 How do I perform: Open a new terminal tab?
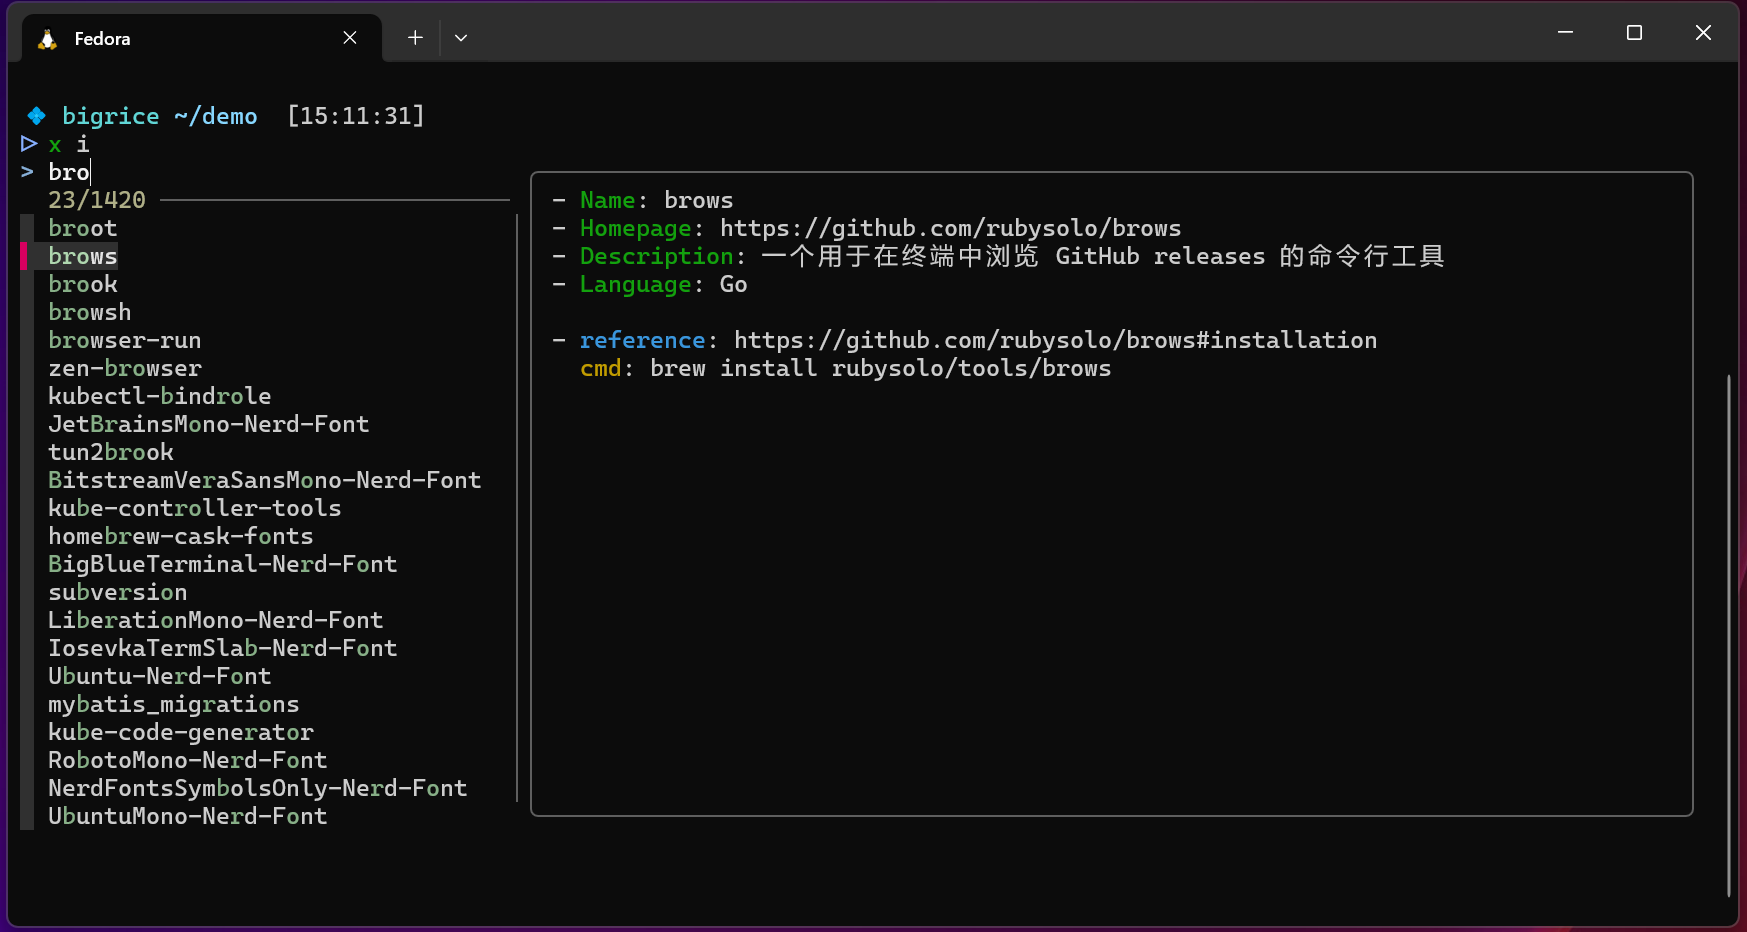pyautogui.click(x=415, y=38)
